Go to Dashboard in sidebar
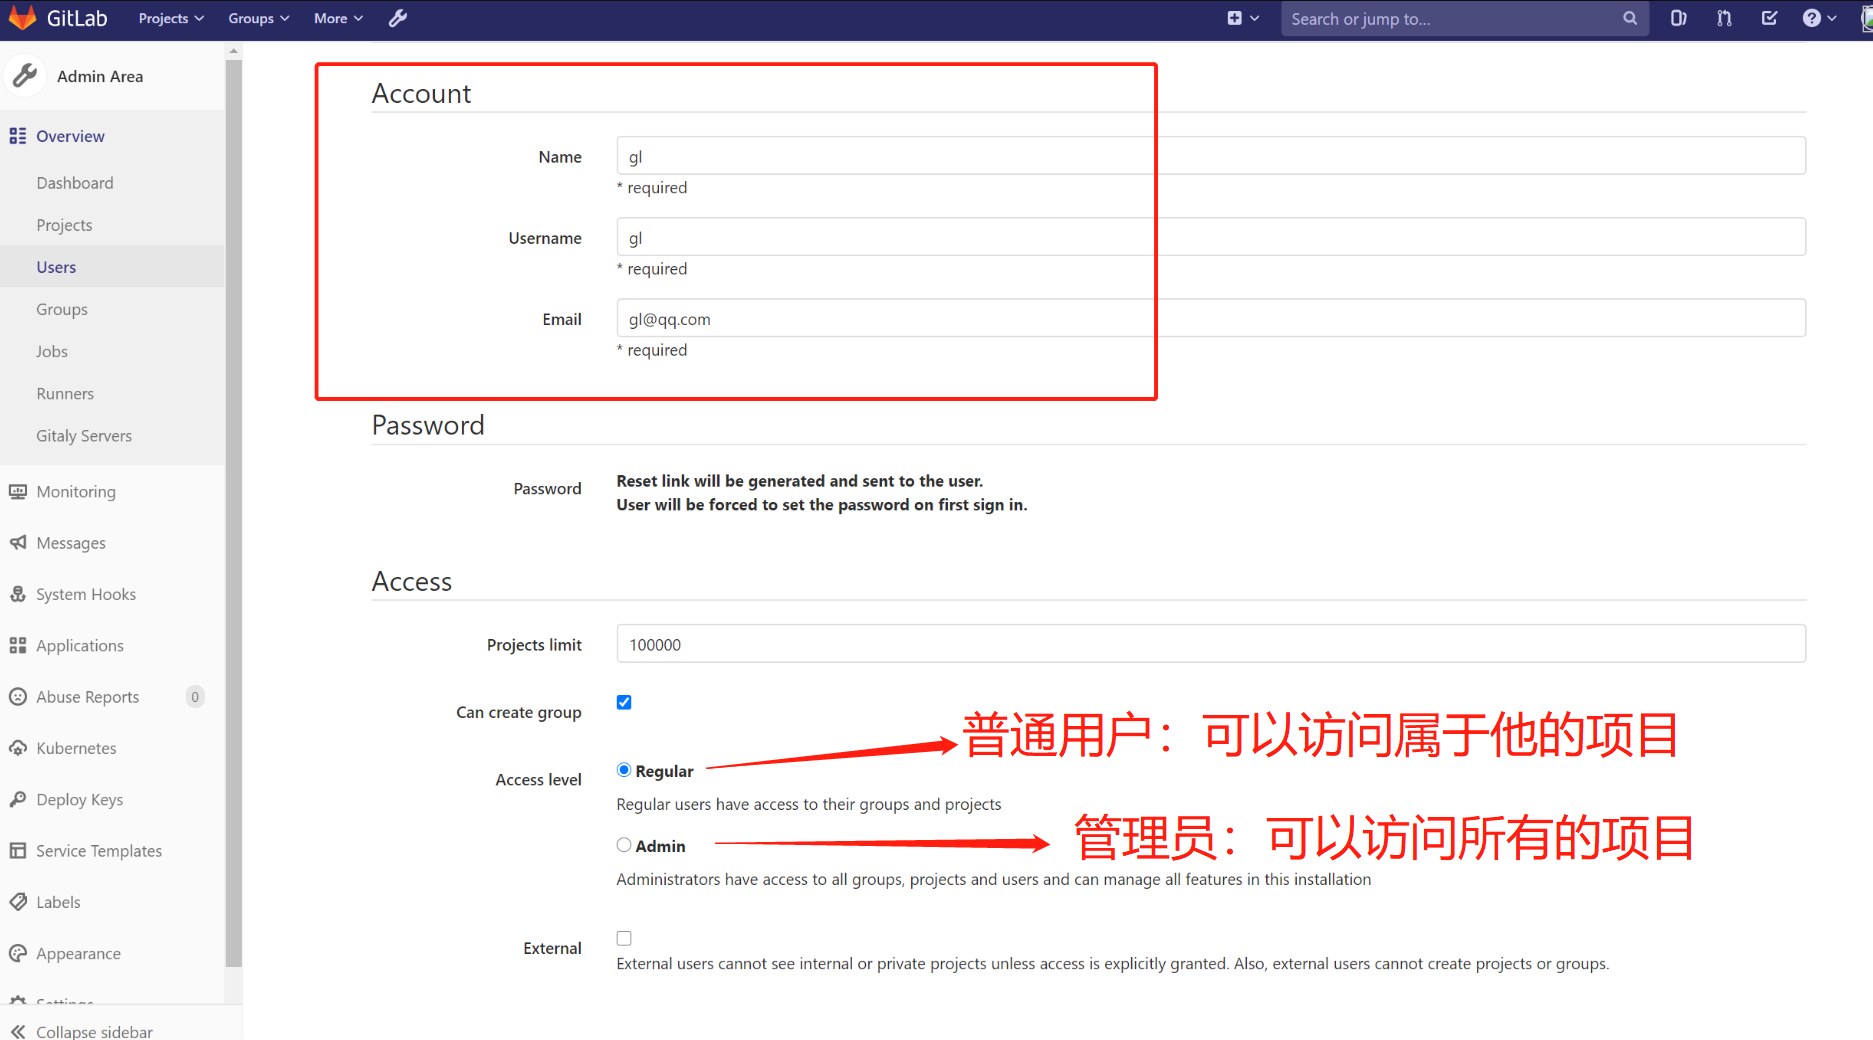This screenshot has width=1873, height=1040. (75, 183)
